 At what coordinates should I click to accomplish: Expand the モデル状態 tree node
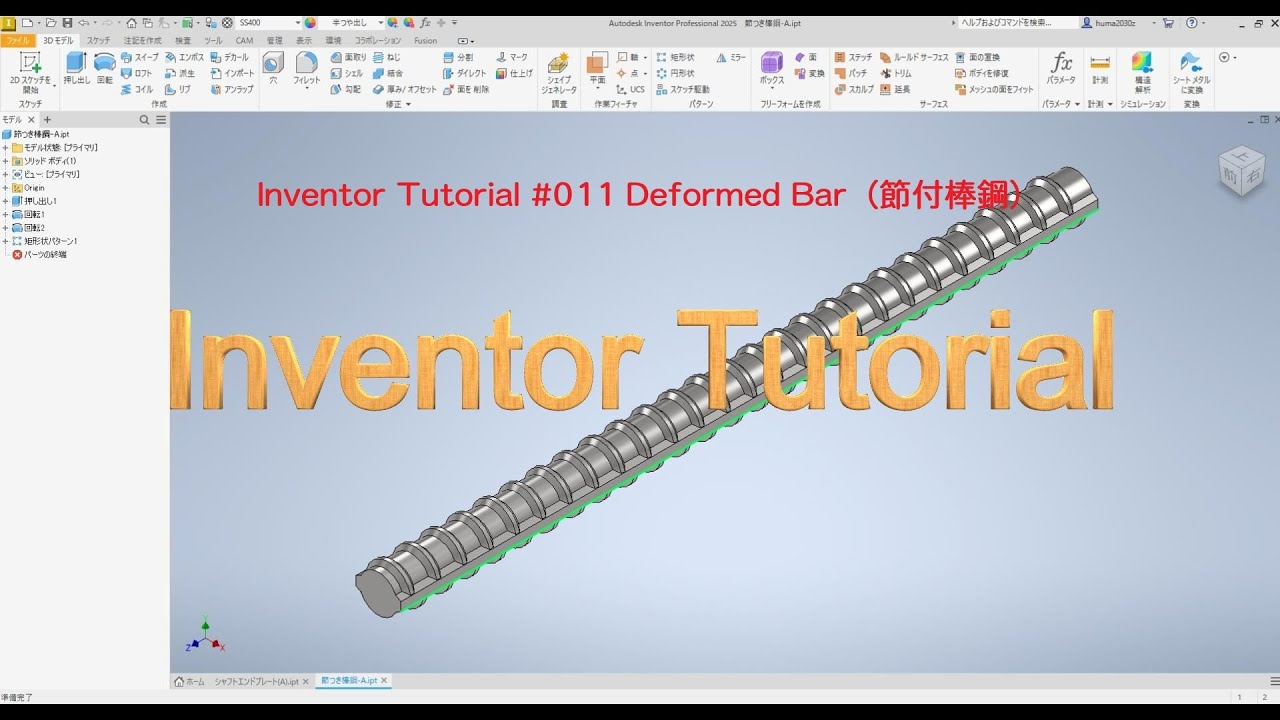(5, 148)
